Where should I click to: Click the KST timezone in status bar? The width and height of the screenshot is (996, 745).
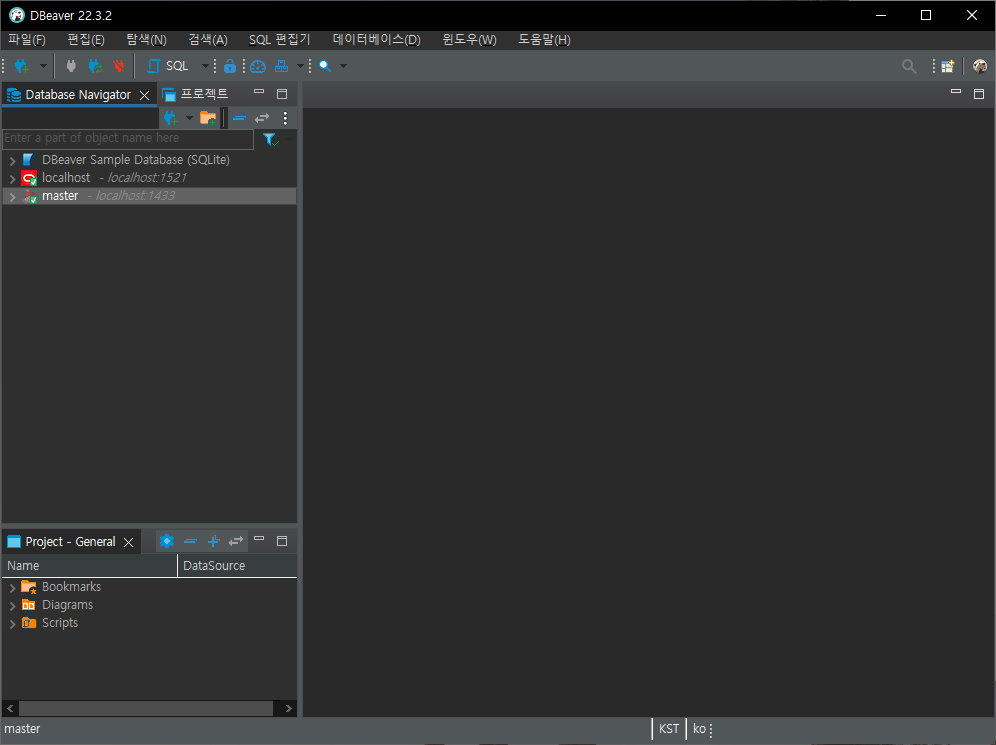pyautogui.click(x=669, y=729)
